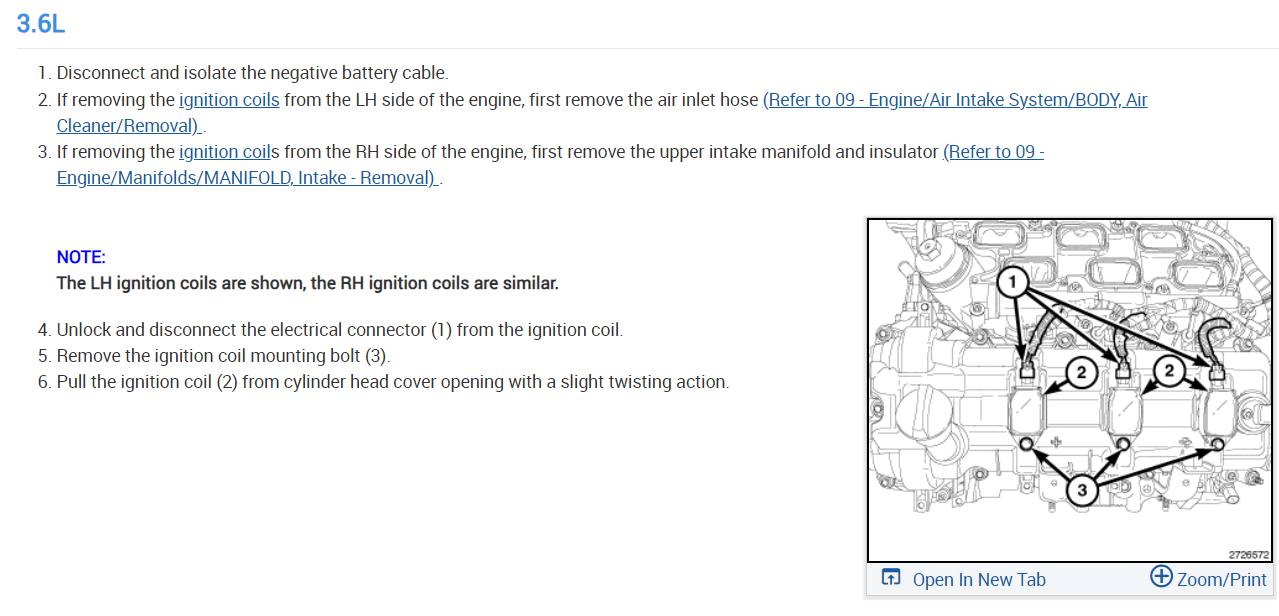Click the Zoom/Print magnifier plus icon
Screen dimensions: 1279x616
tap(1161, 577)
